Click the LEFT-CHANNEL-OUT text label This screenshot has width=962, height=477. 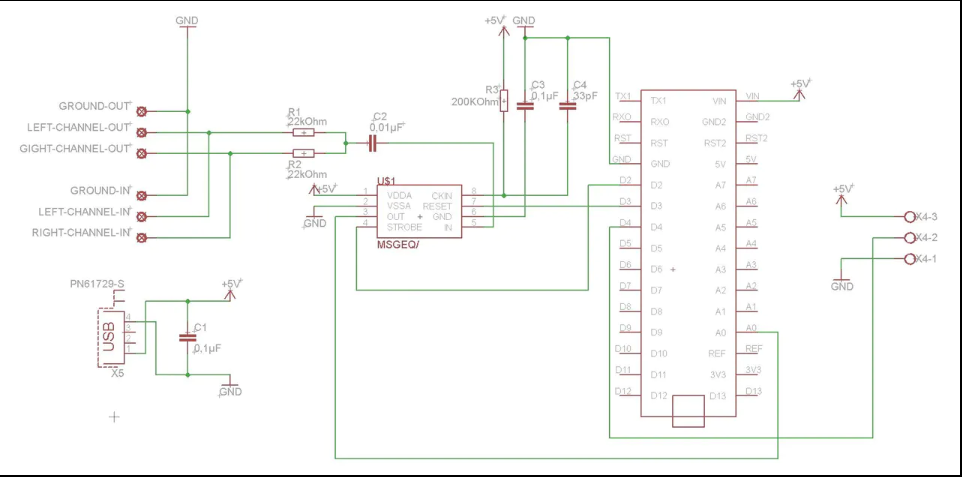79,127
